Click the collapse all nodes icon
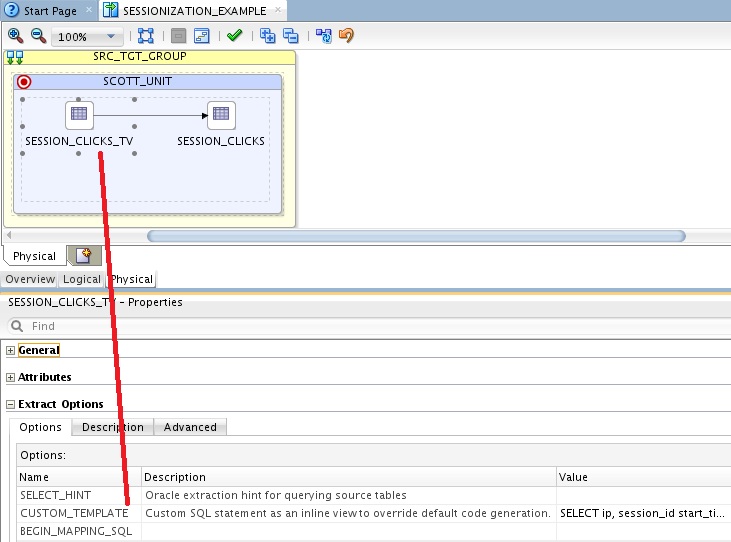This screenshot has height=542, width=731. coord(290,36)
